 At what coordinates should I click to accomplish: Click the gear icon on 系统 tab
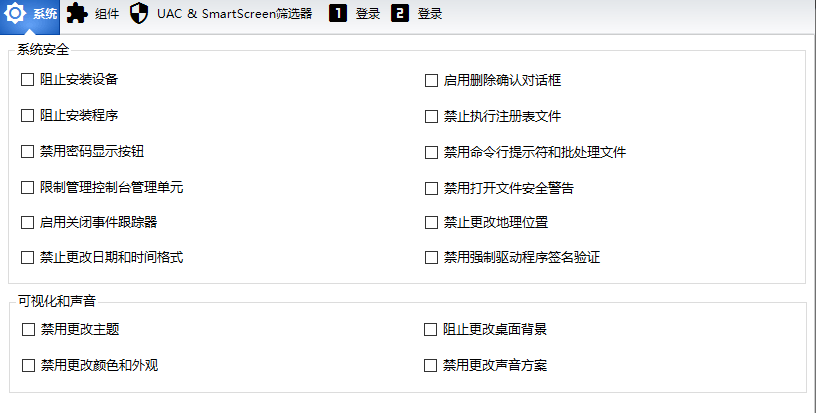pyautogui.click(x=16, y=14)
